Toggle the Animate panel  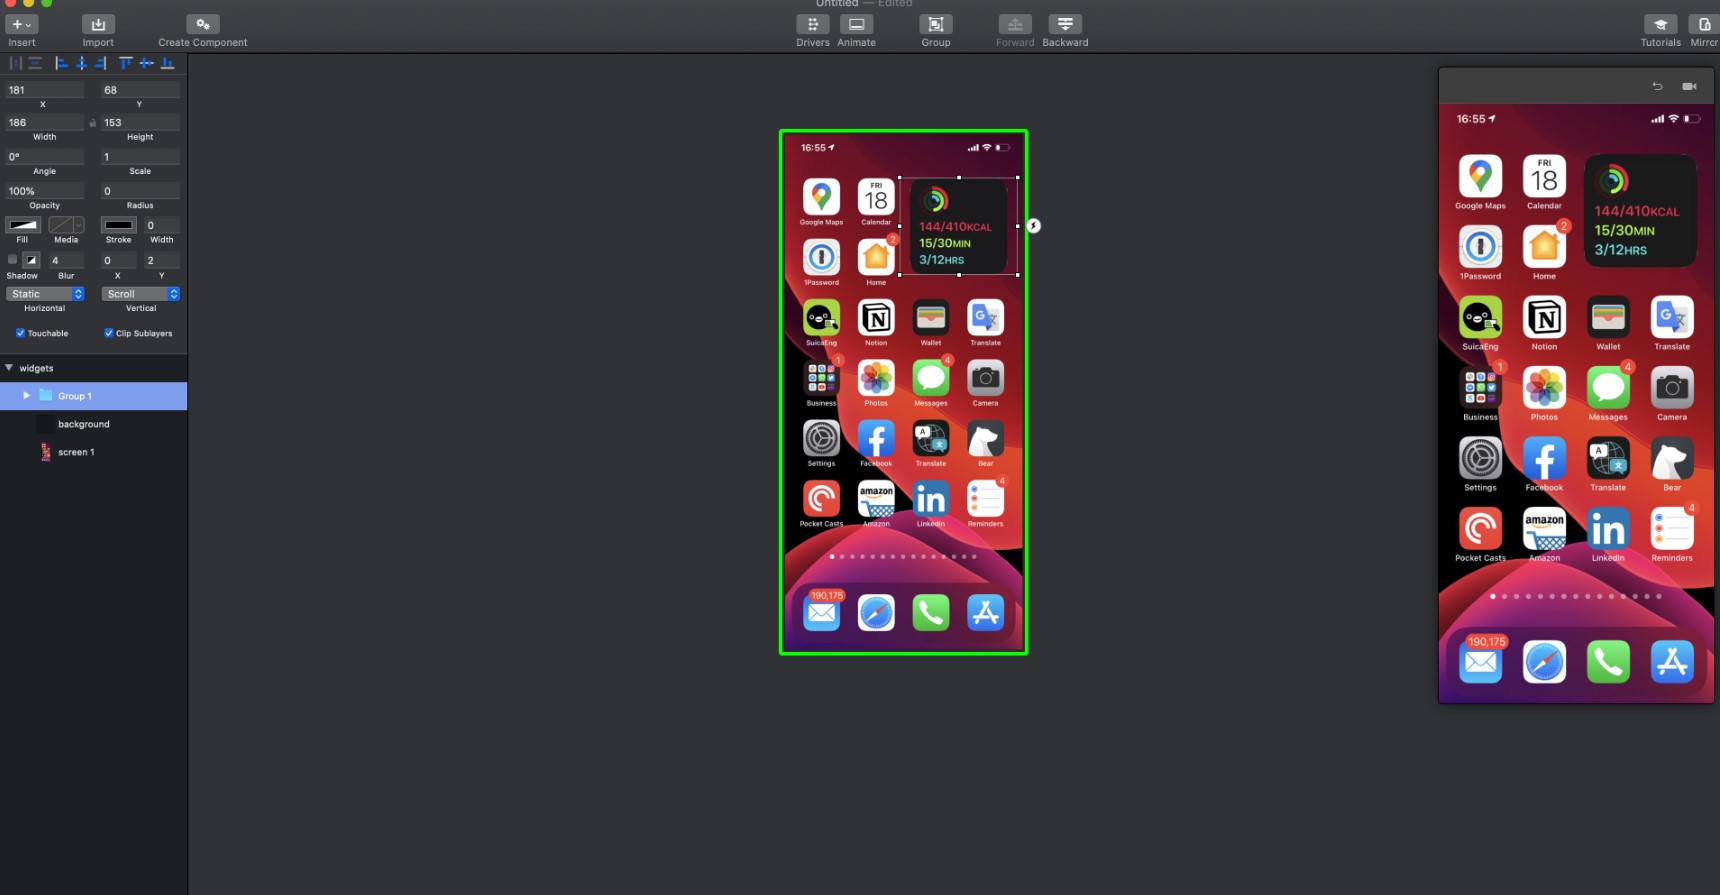tap(857, 24)
